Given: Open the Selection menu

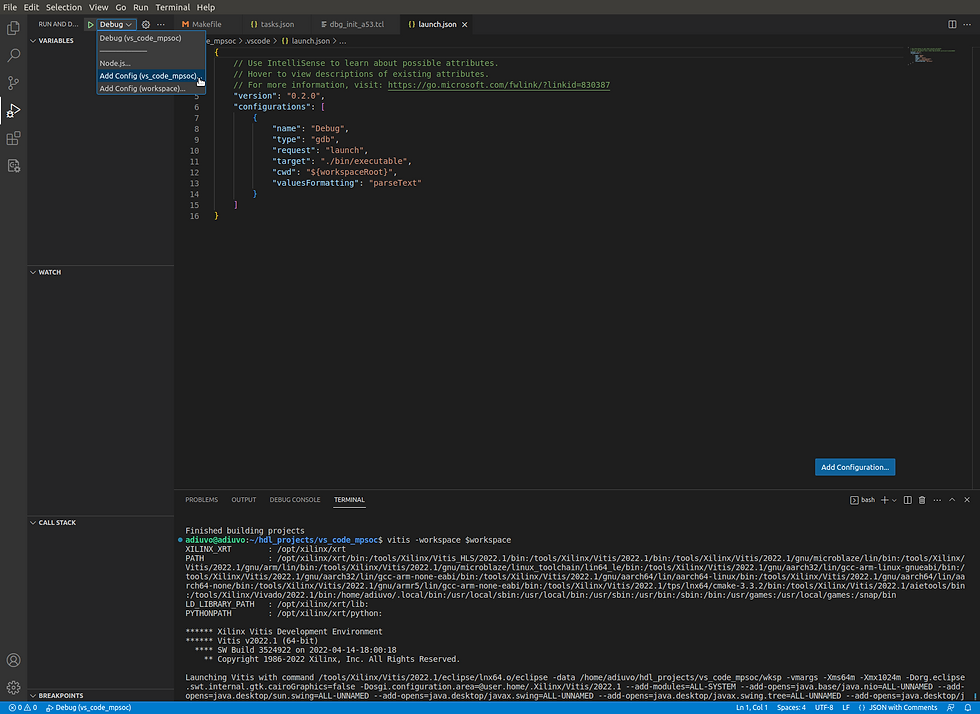Looking at the screenshot, I should pos(64,8).
